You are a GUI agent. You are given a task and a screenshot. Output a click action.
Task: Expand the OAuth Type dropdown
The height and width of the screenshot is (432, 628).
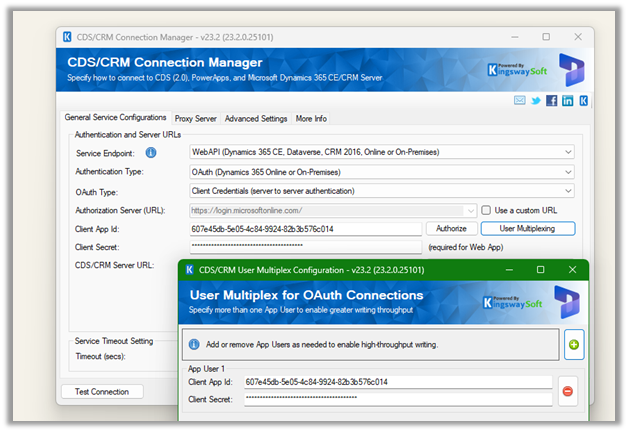pos(568,191)
